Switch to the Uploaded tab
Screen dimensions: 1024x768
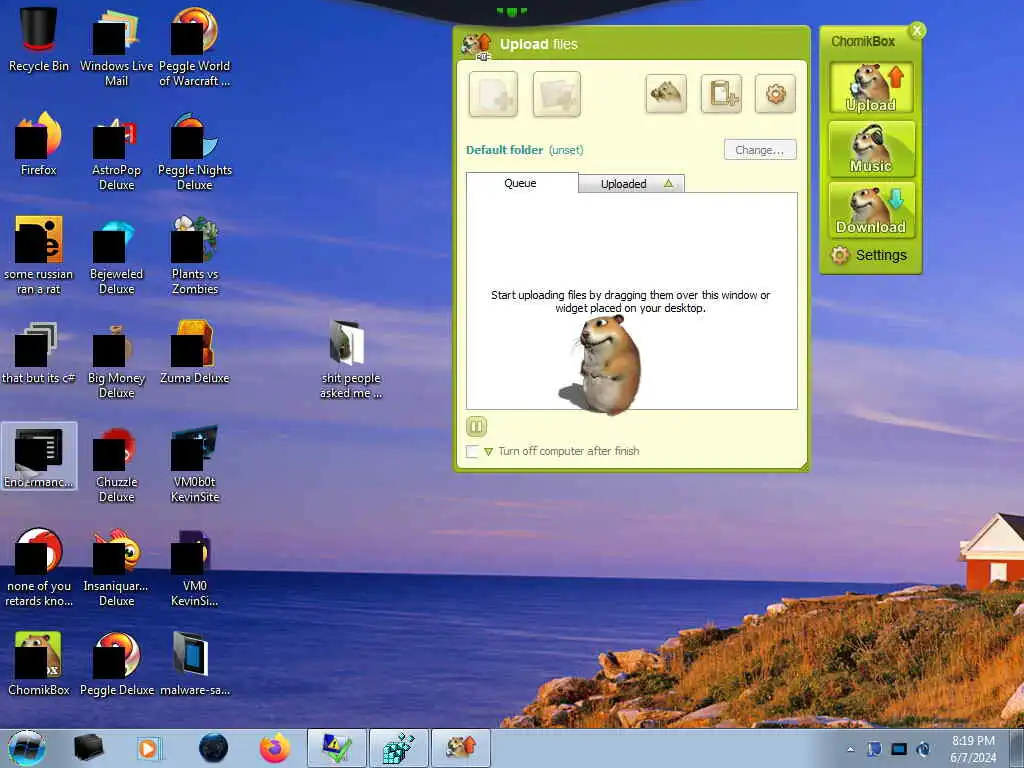632,184
